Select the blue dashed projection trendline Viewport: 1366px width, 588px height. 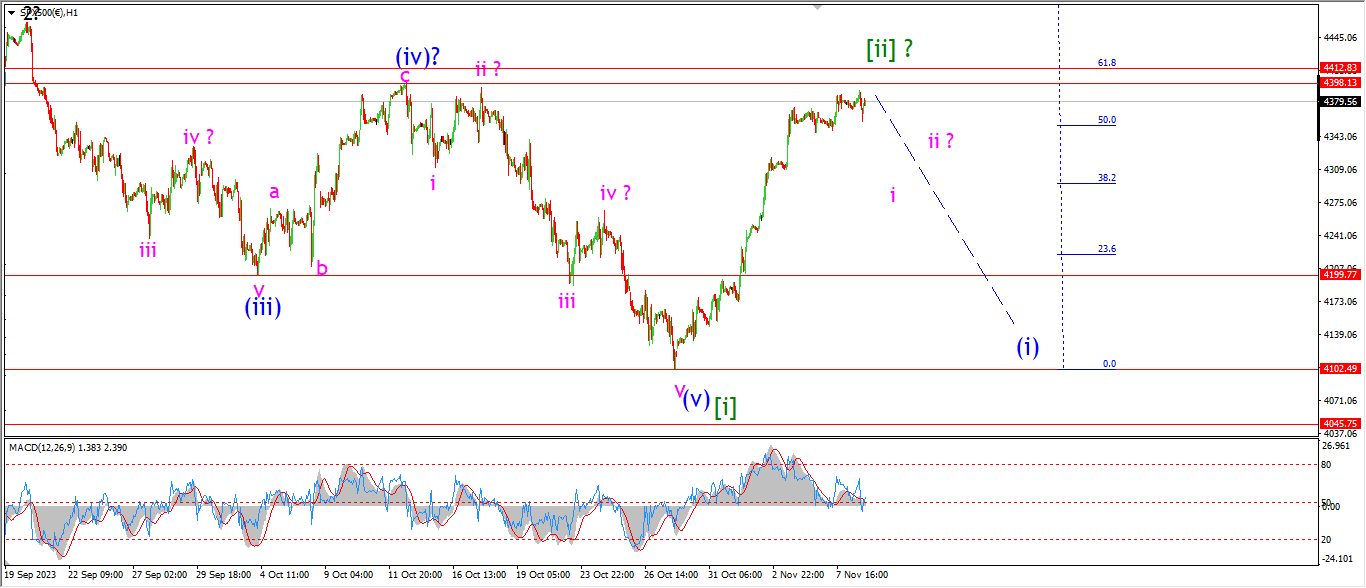(945, 210)
